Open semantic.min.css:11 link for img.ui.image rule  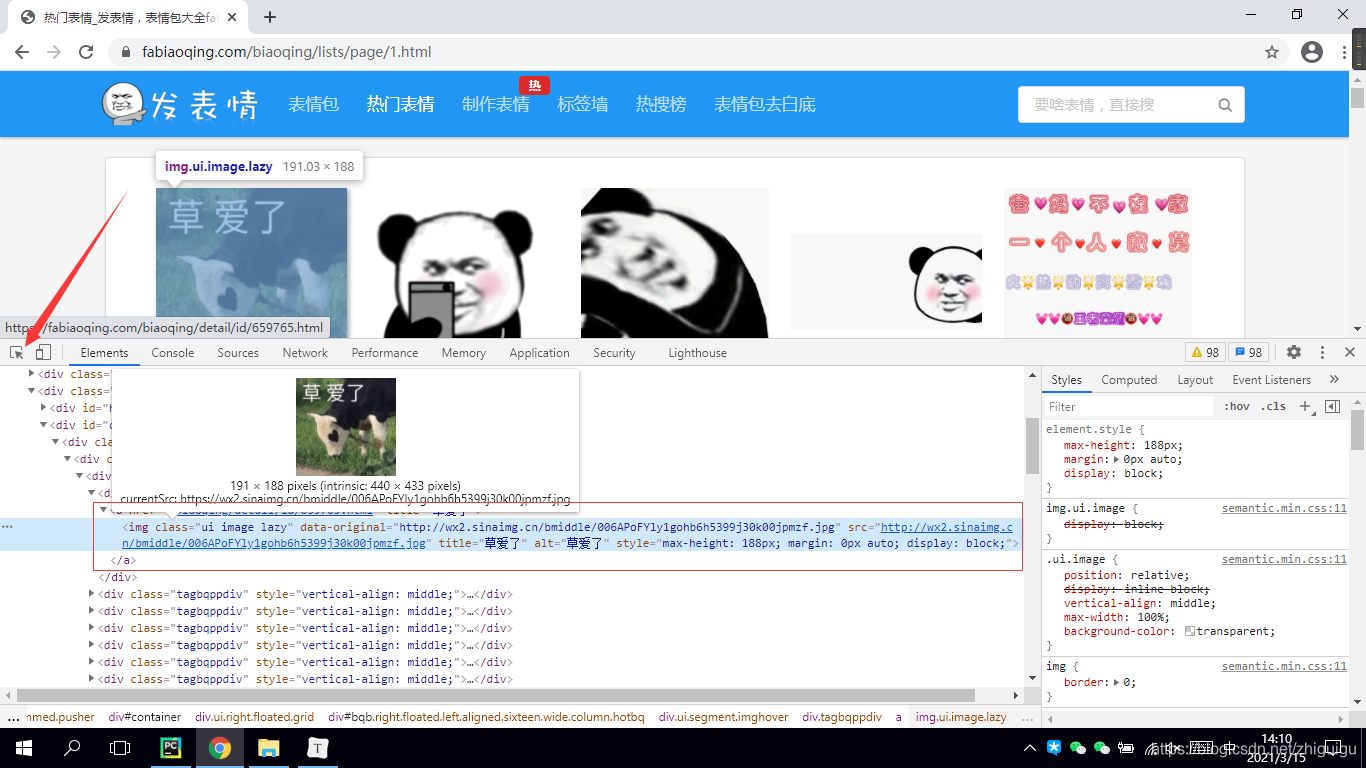(1284, 508)
